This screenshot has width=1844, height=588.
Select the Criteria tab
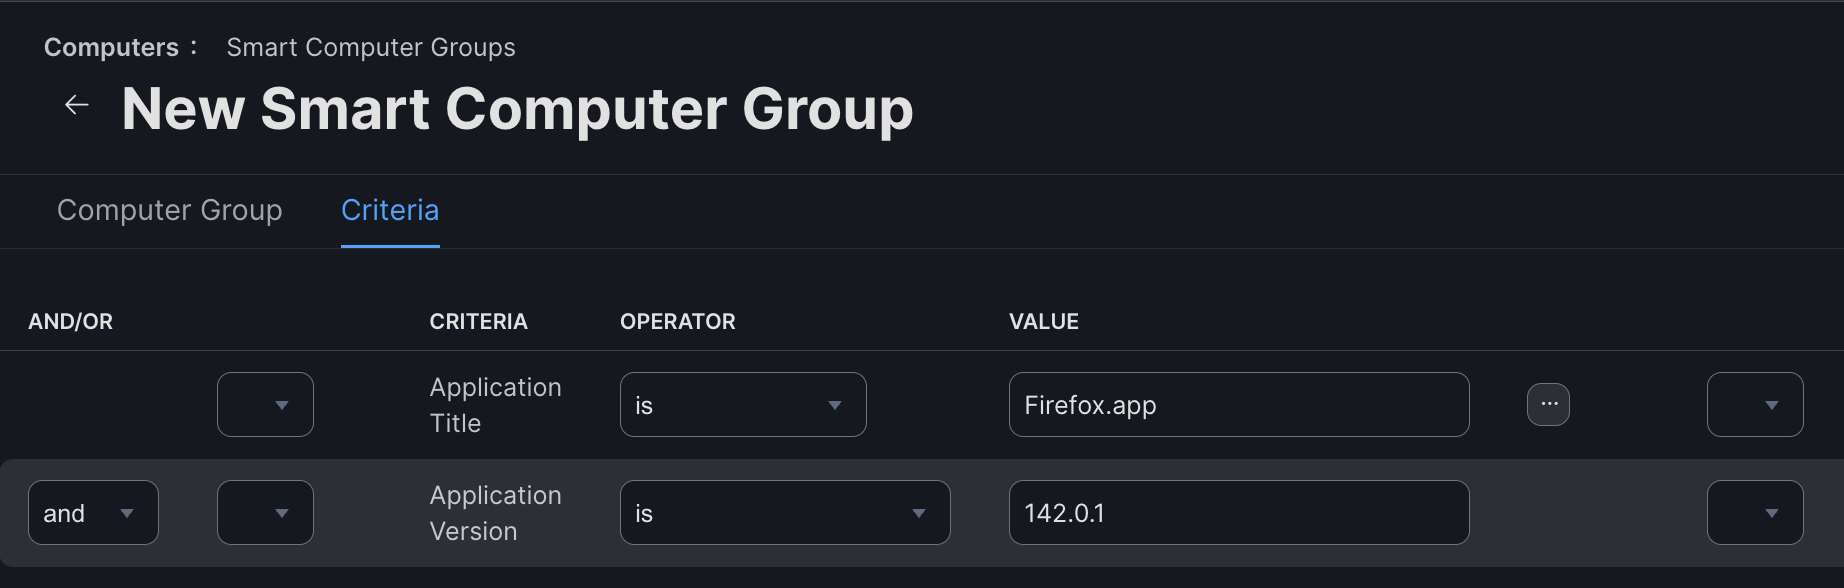click(390, 210)
